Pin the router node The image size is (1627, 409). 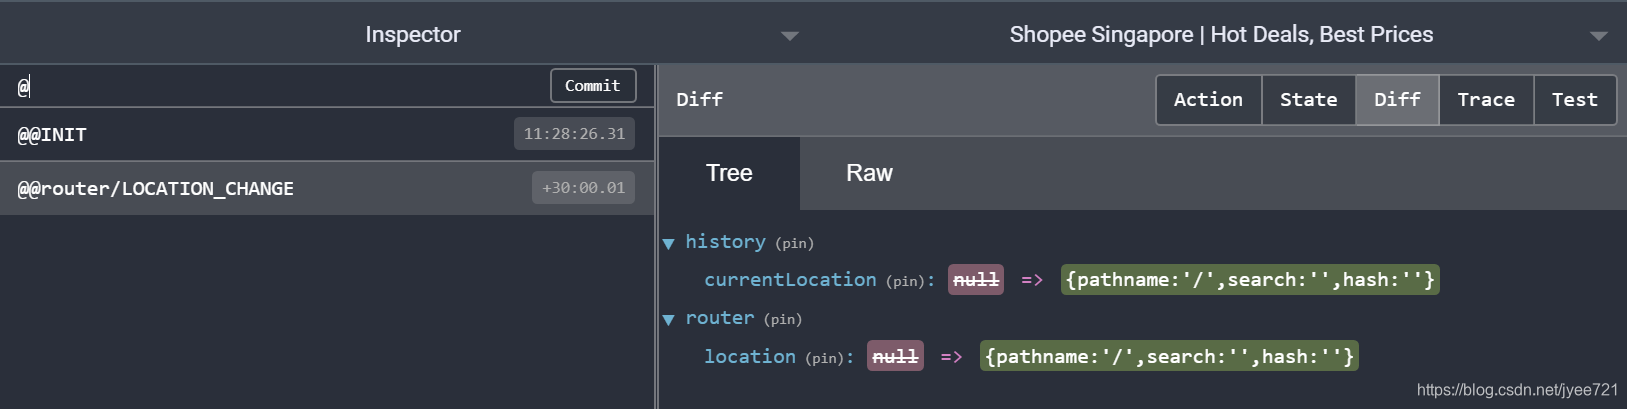coord(783,320)
